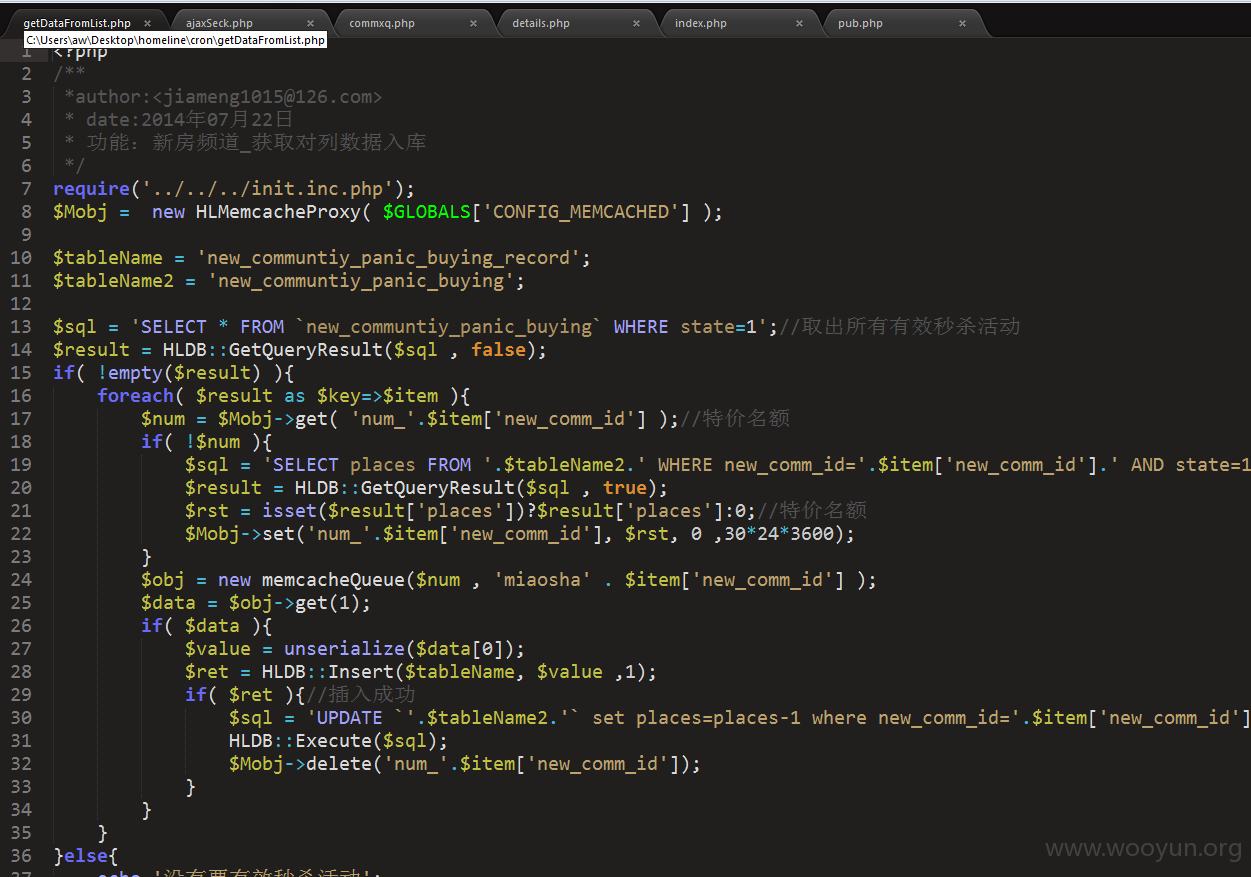Screen dimensions: 1251x877
Task: Click the UPDATE keyword on line 30
Action: coord(350,718)
